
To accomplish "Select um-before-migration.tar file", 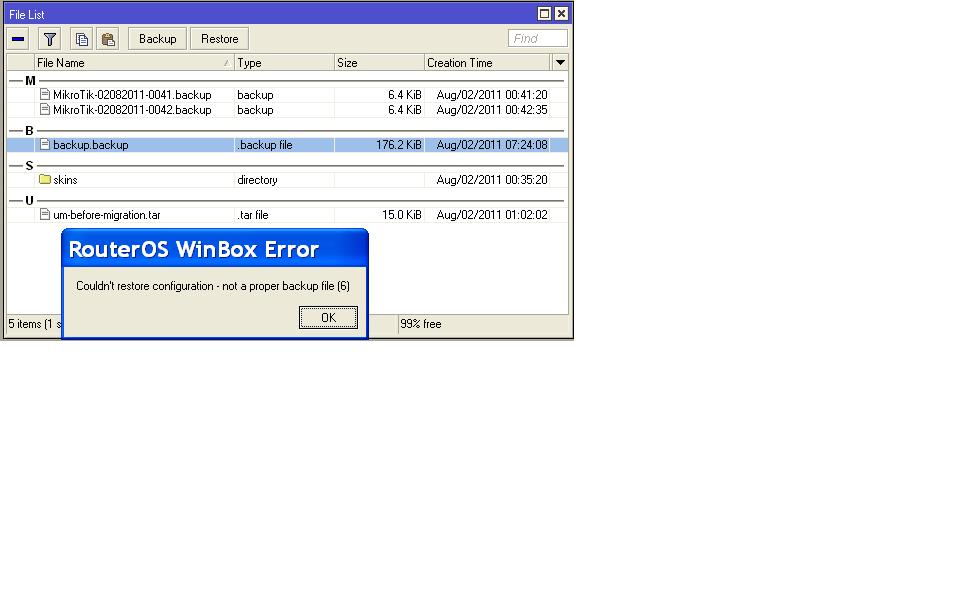I will point(107,215).
